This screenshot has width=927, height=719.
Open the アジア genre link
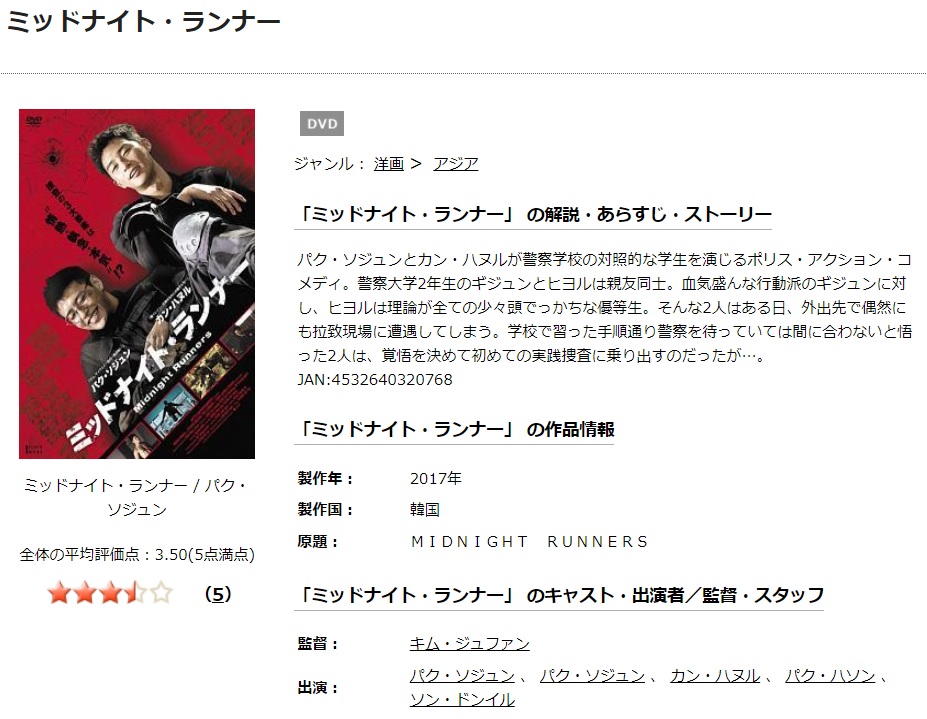455,164
